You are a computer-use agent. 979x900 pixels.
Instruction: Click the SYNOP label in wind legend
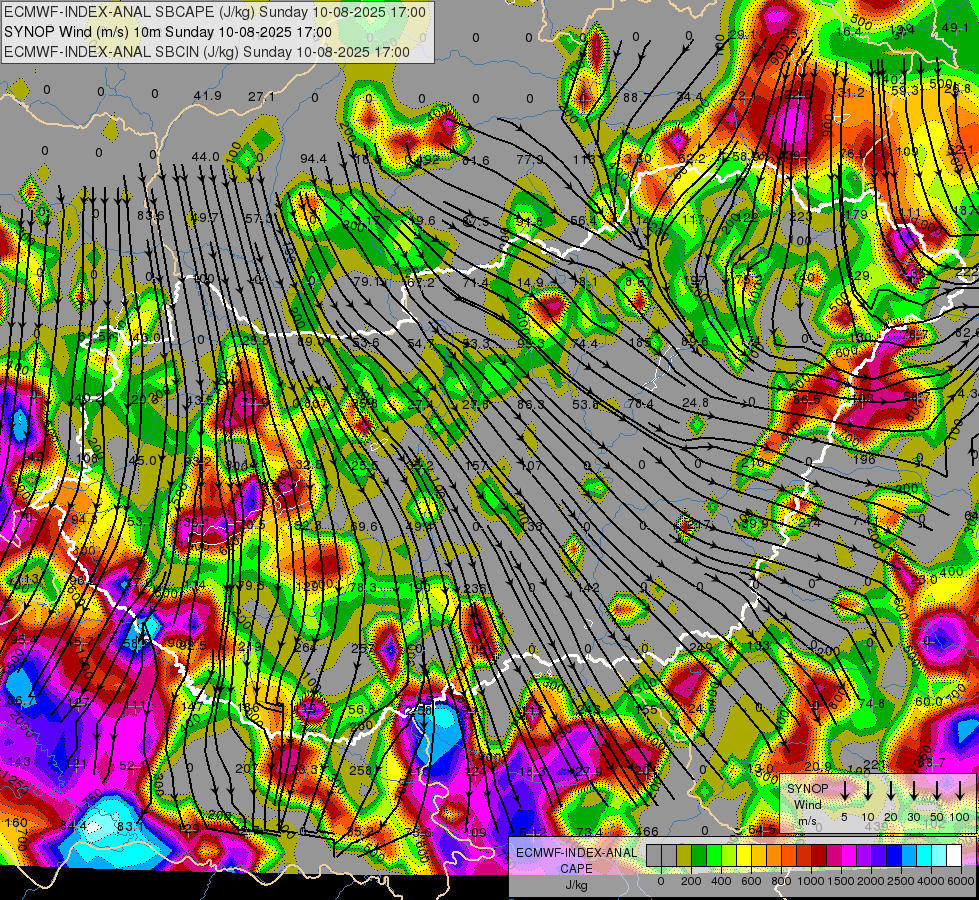point(807,789)
